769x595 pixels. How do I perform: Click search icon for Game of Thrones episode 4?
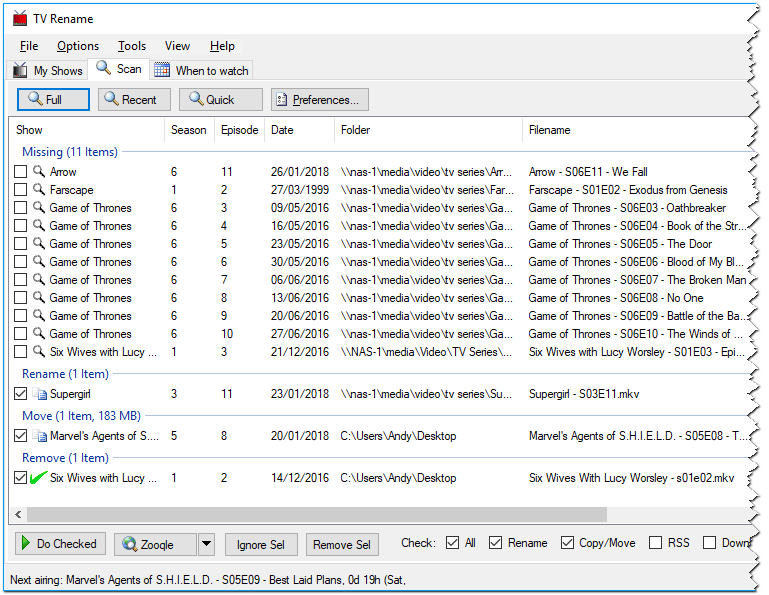tap(39, 225)
